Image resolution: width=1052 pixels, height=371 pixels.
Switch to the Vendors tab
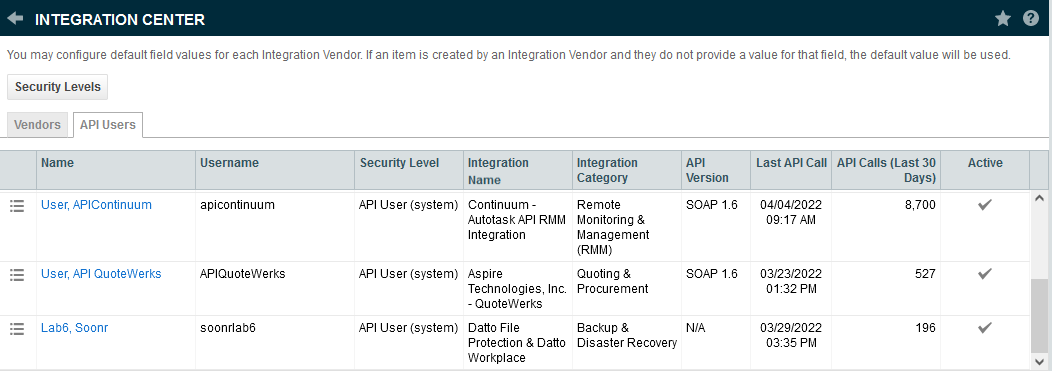pyautogui.click(x=38, y=125)
